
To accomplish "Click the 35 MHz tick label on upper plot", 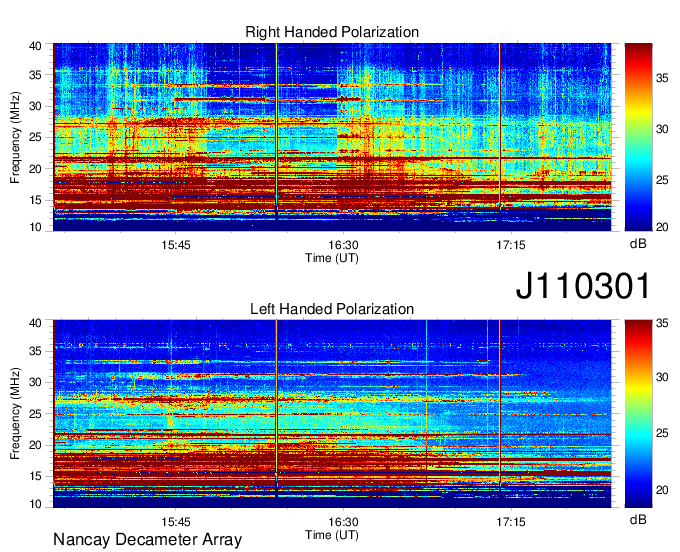I will 35,75.
